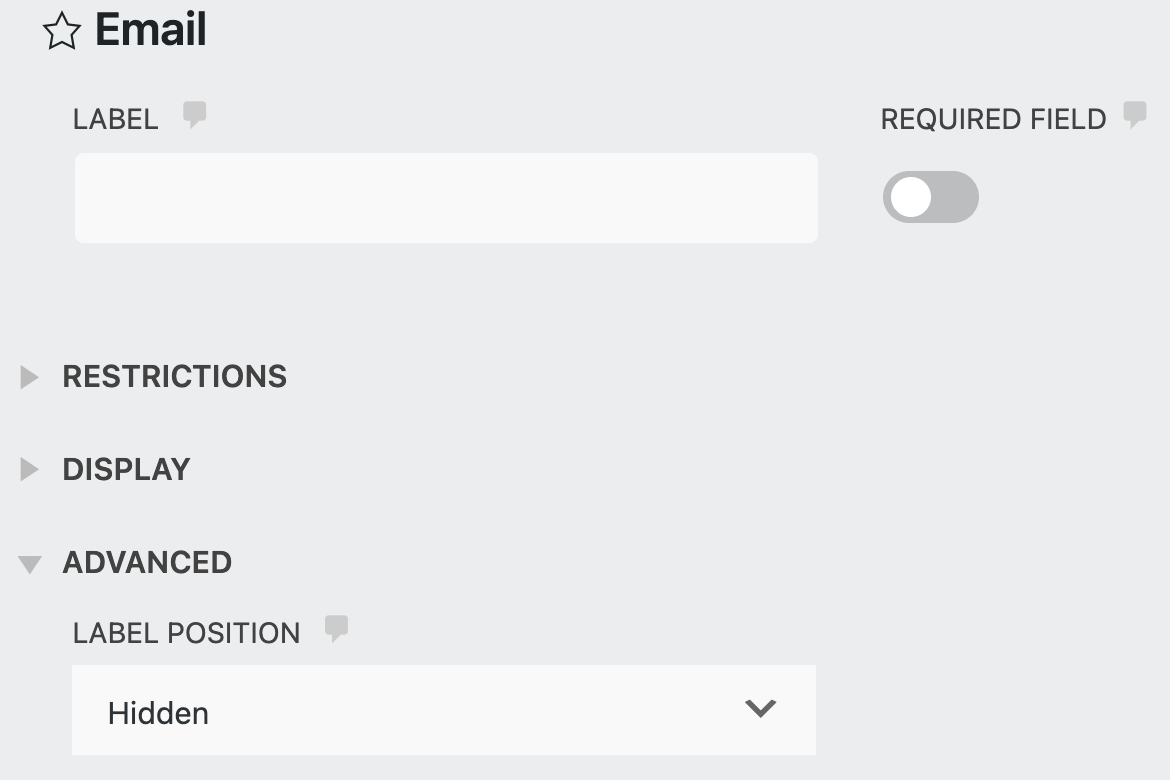This screenshot has height=780, width=1170.
Task: Expand the Display section
Action: click(126, 469)
